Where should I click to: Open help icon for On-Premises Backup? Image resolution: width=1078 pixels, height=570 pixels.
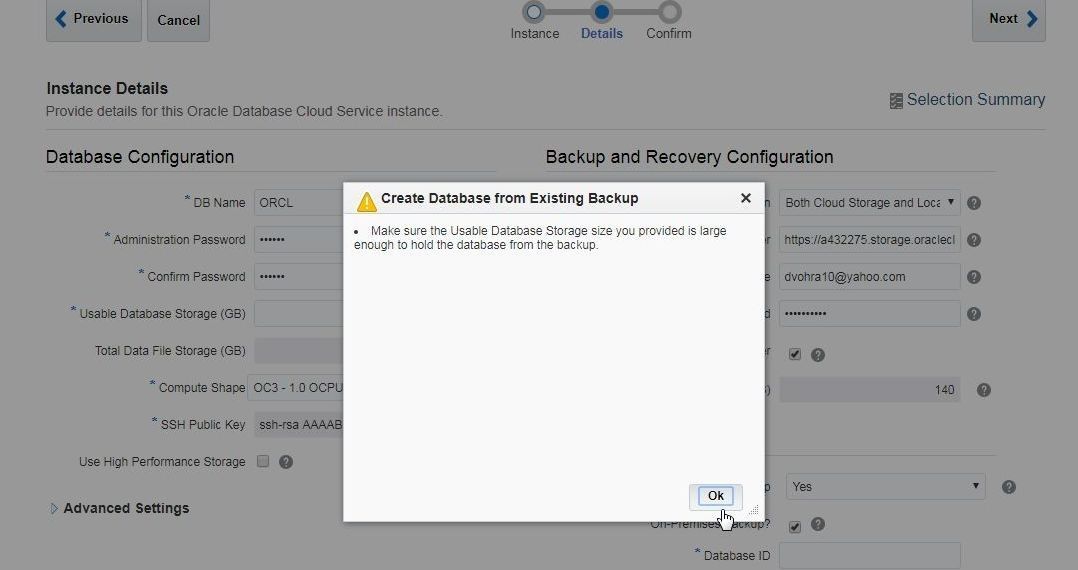click(817, 524)
